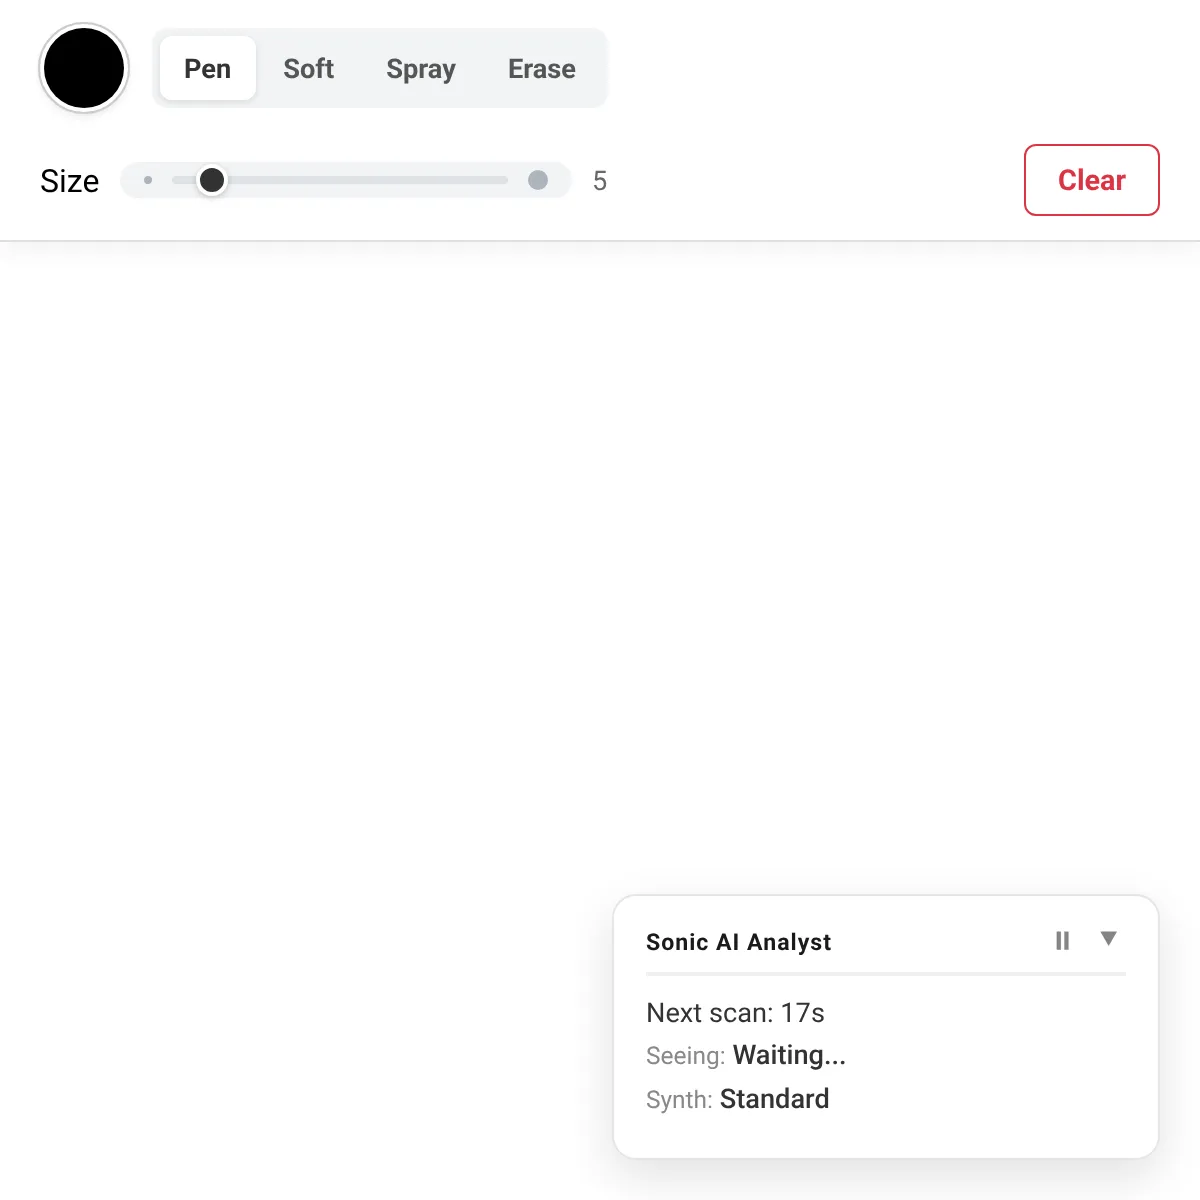The height and width of the screenshot is (1200, 1200).
Task: Collapse the Sonic AI Analyst panel
Action: (x=1108, y=940)
